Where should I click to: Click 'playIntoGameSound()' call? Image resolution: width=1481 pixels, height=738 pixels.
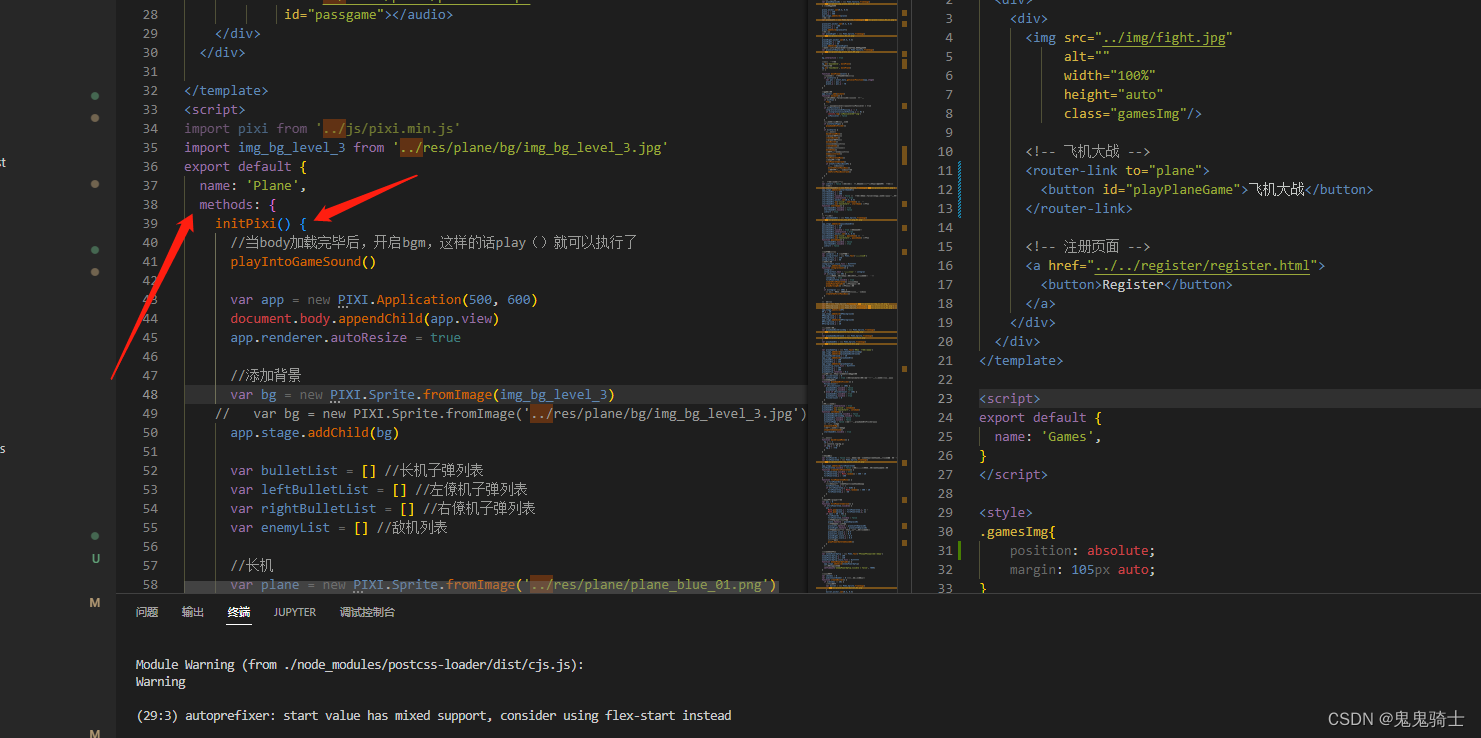303,261
